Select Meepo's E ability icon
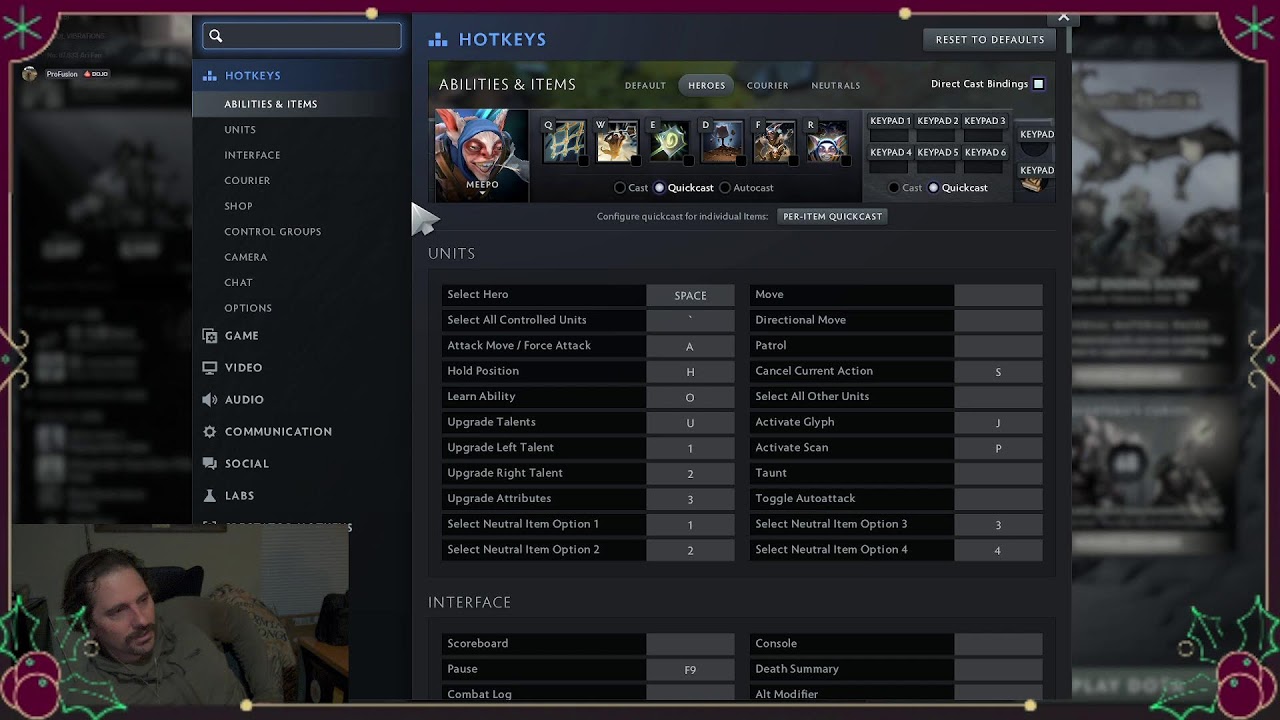The image size is (1280, 720). 669,142
